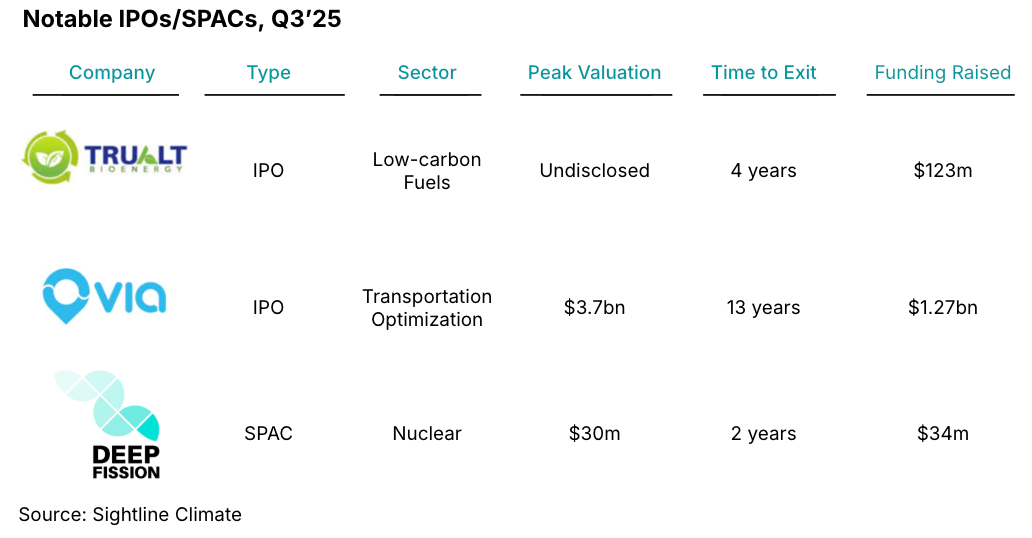Select the $1.27bn funding raised value
1032x538 pixels.
(942, 308)
